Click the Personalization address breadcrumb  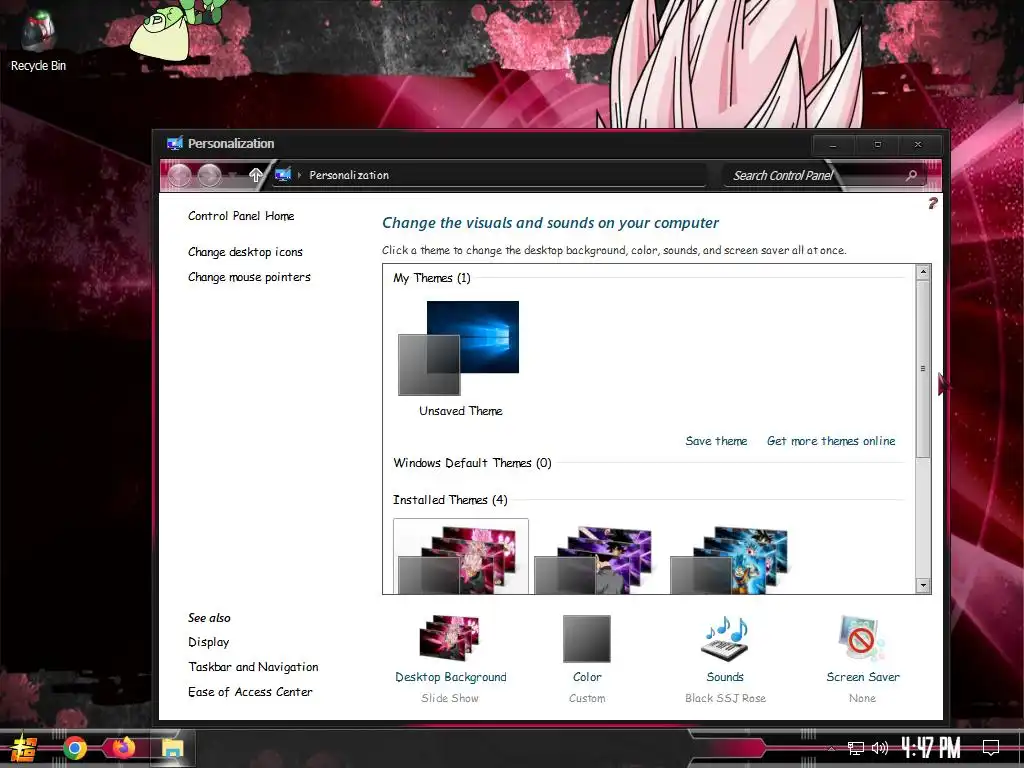(349, 175)
